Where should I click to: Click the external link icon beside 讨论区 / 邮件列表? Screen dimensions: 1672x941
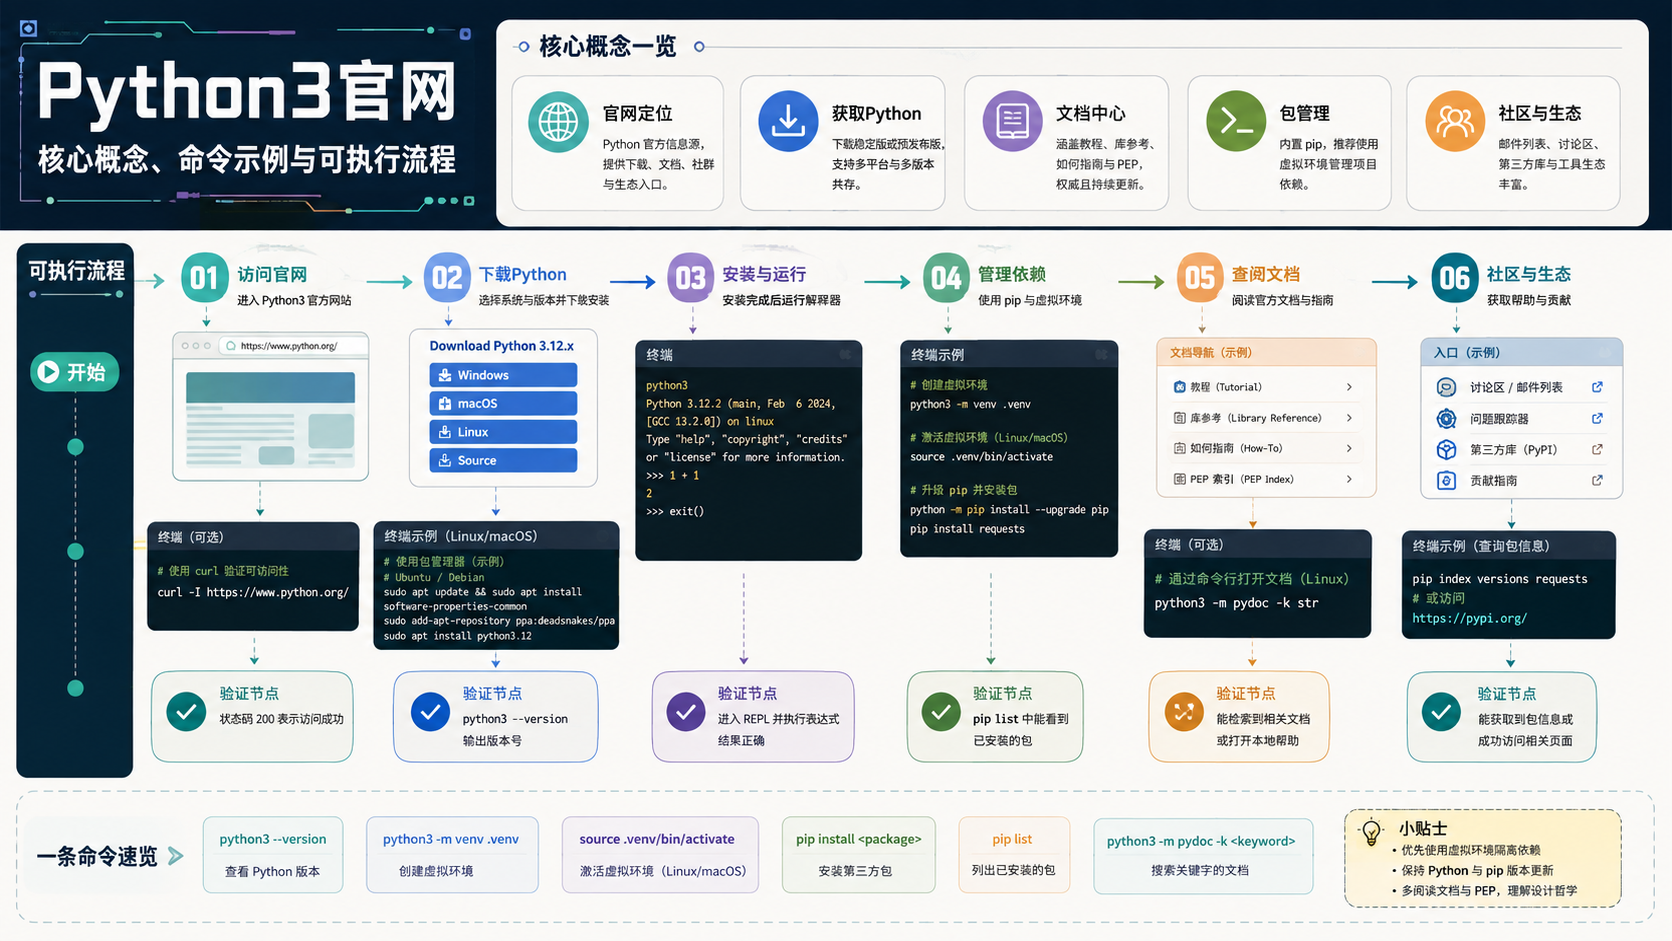point(1597,387)
